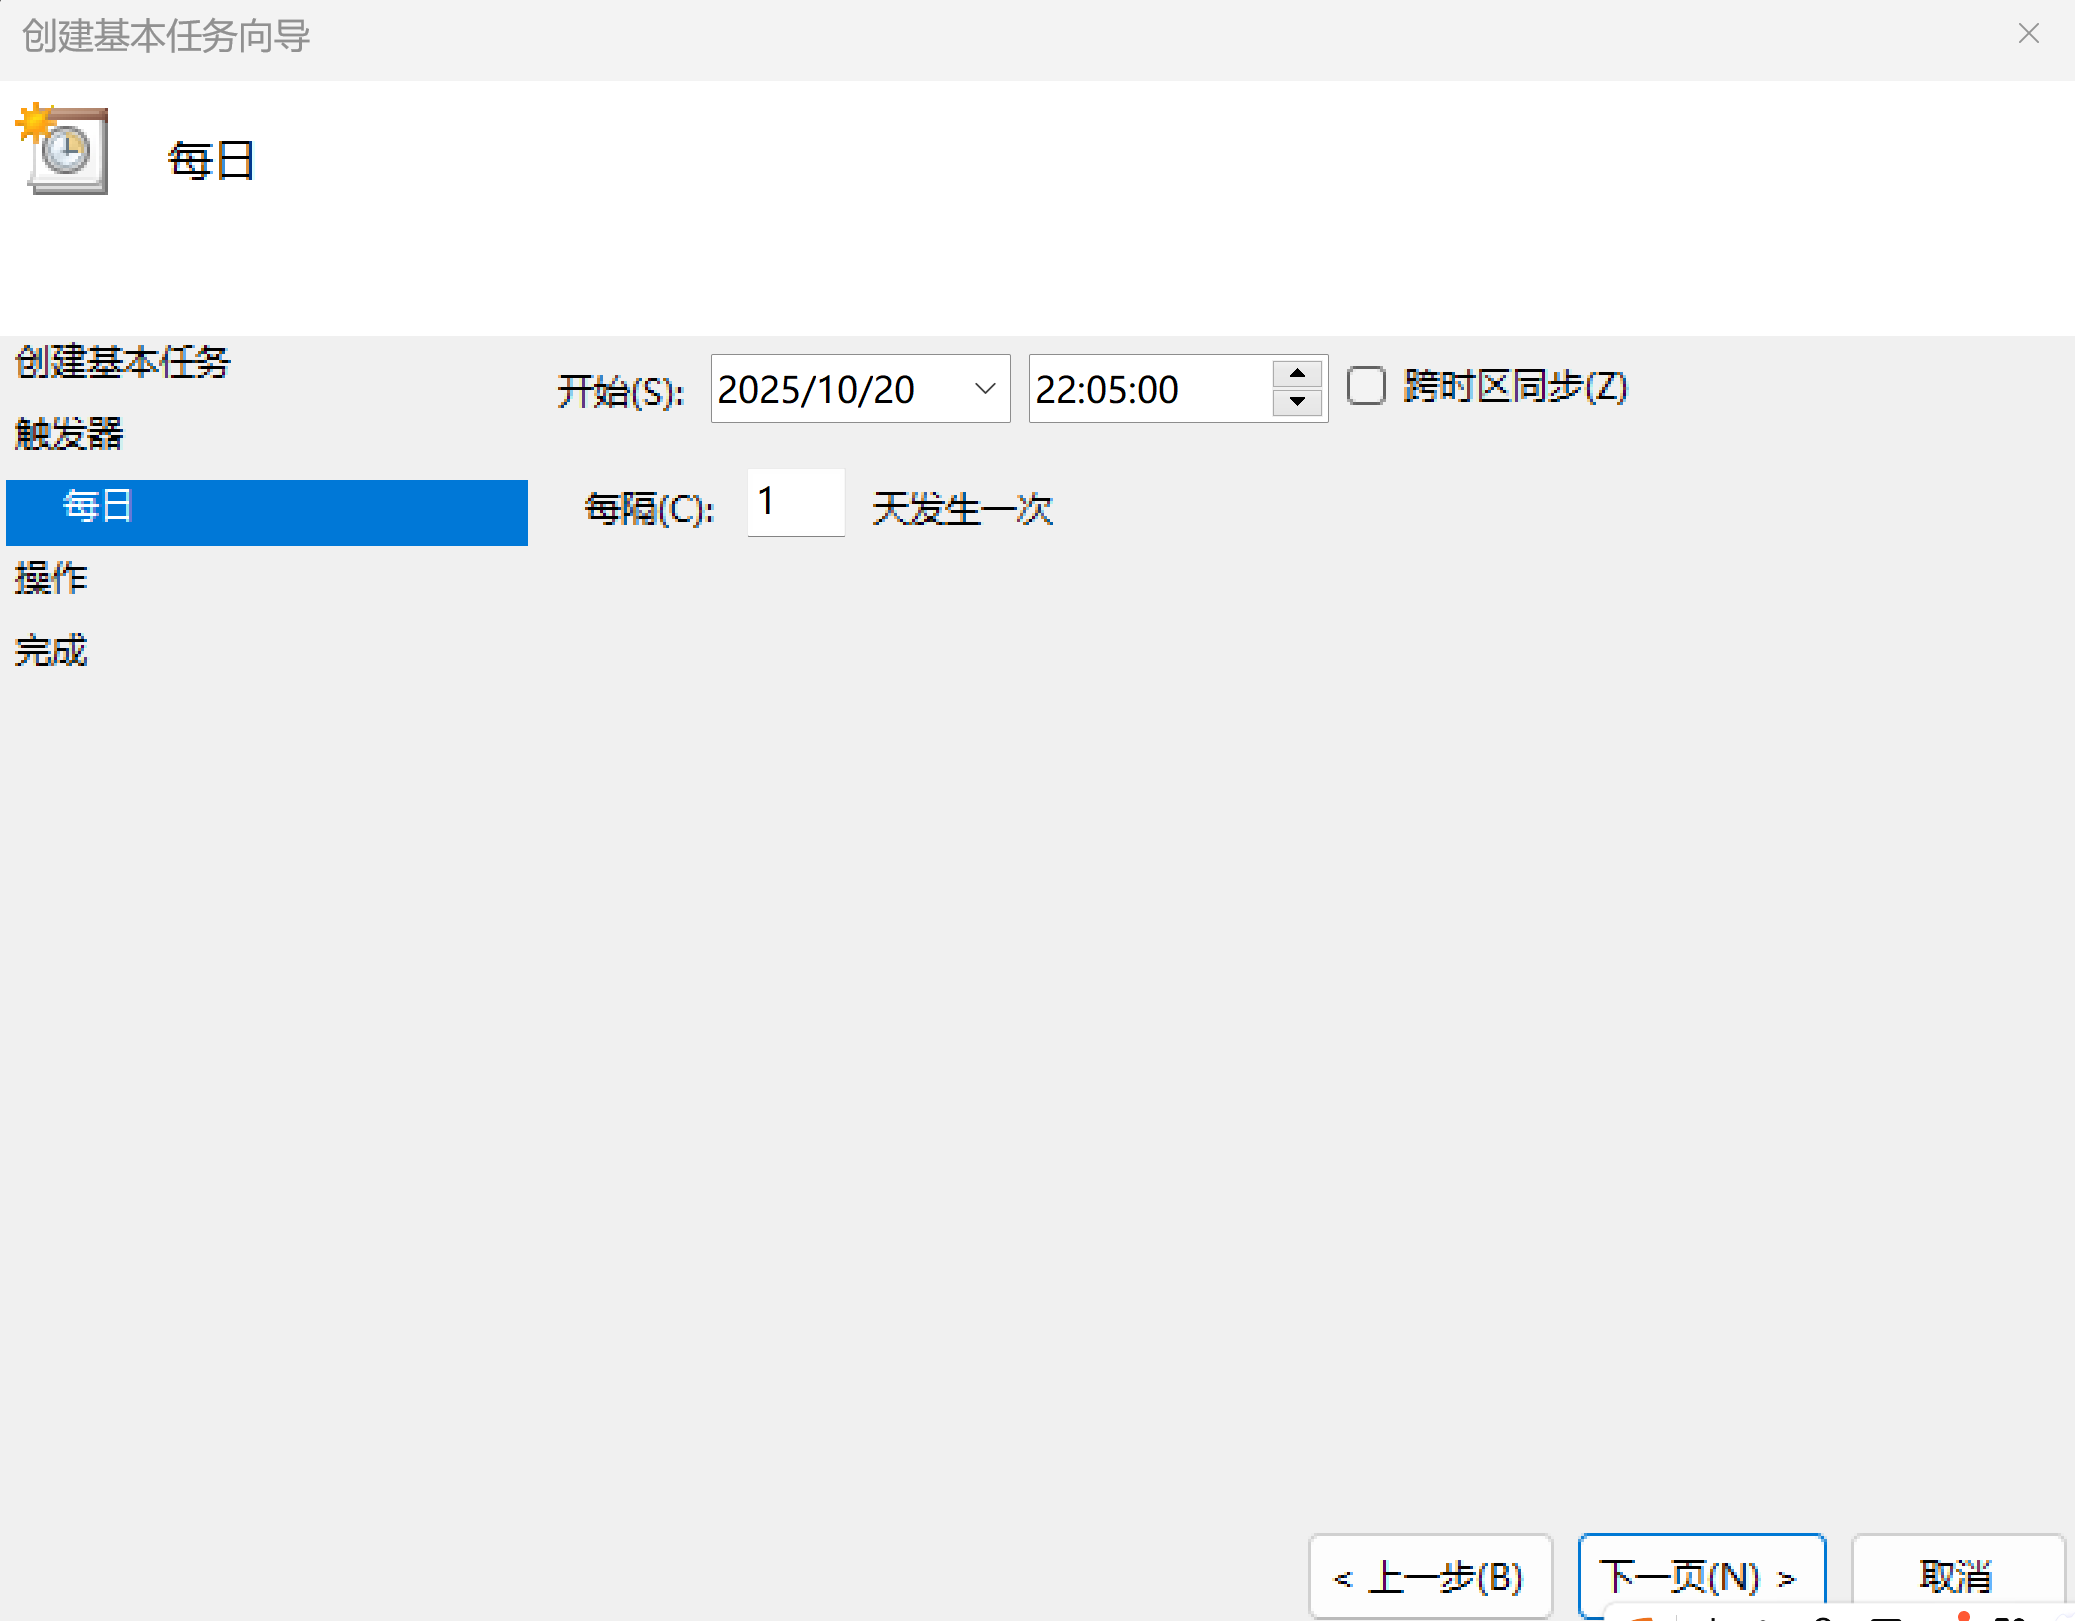The height and width of the screenshot is (1621, 2075).
Task: Click the 开始(S) label
Action: 620,391
